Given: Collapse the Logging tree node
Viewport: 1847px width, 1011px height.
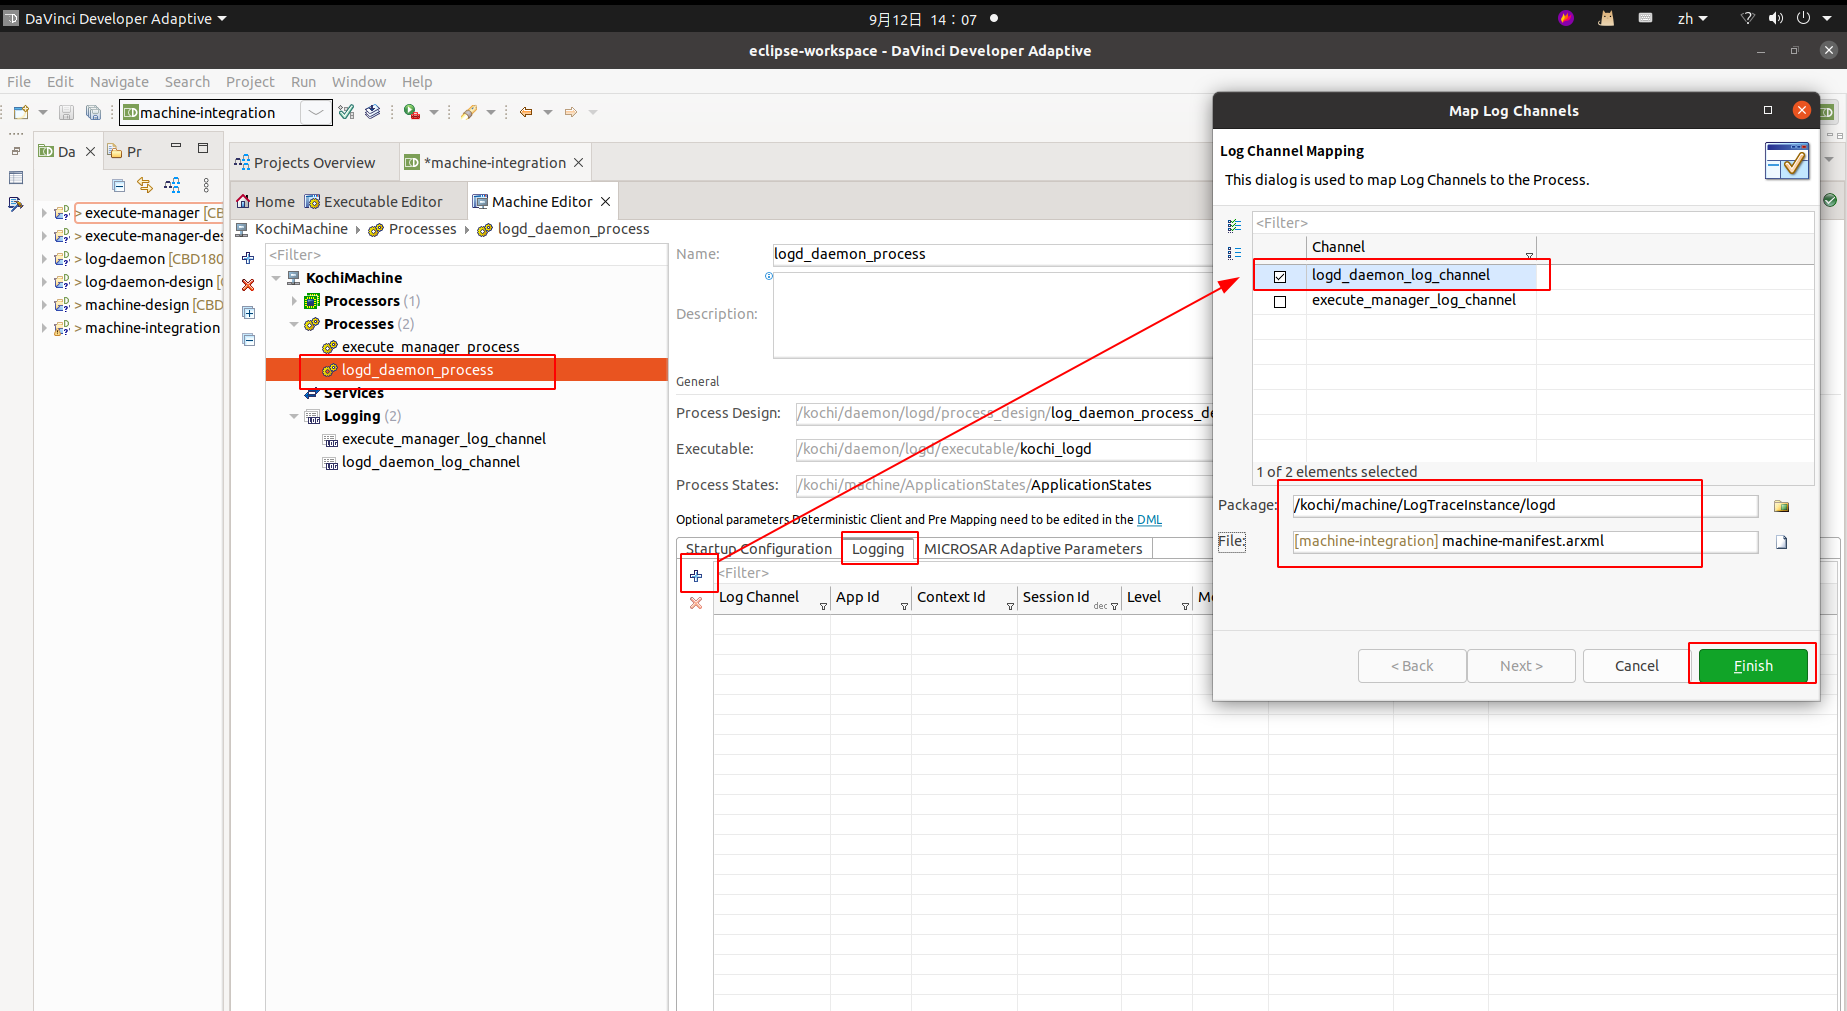Looking at the screenshot, I should 294,416.
